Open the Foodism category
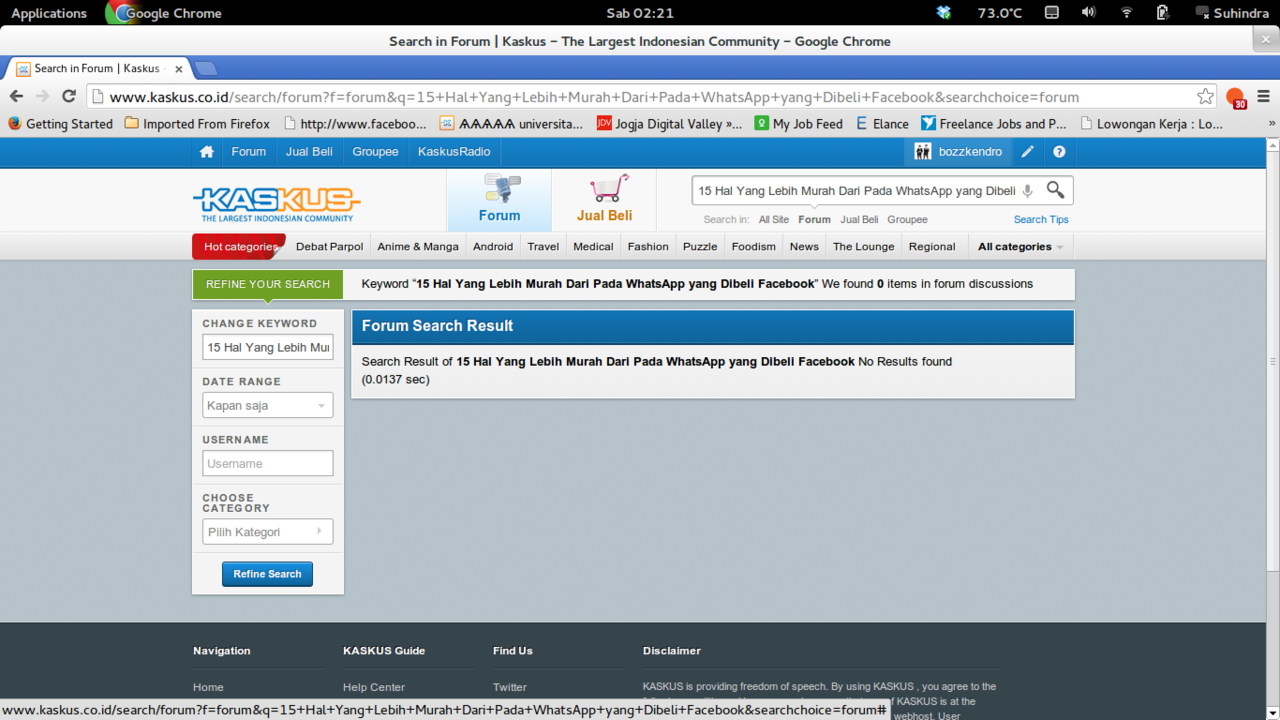This screenshot has width=1280, height=720. click(753, 247)
